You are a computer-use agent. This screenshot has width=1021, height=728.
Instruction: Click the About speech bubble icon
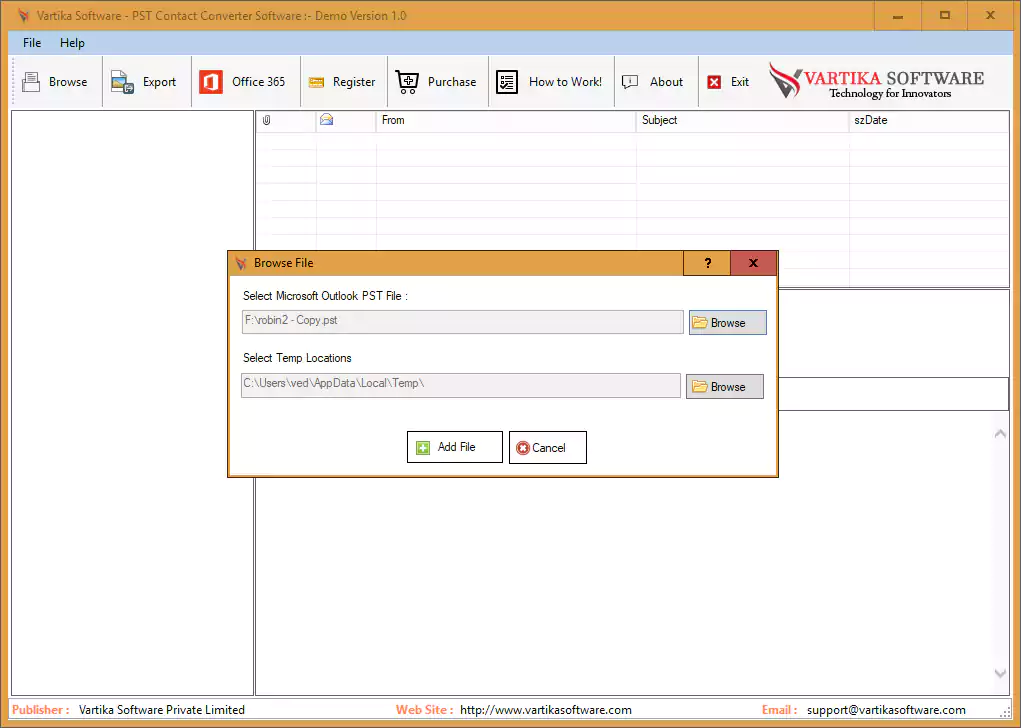pyautogui.click(x=630, y=82)
